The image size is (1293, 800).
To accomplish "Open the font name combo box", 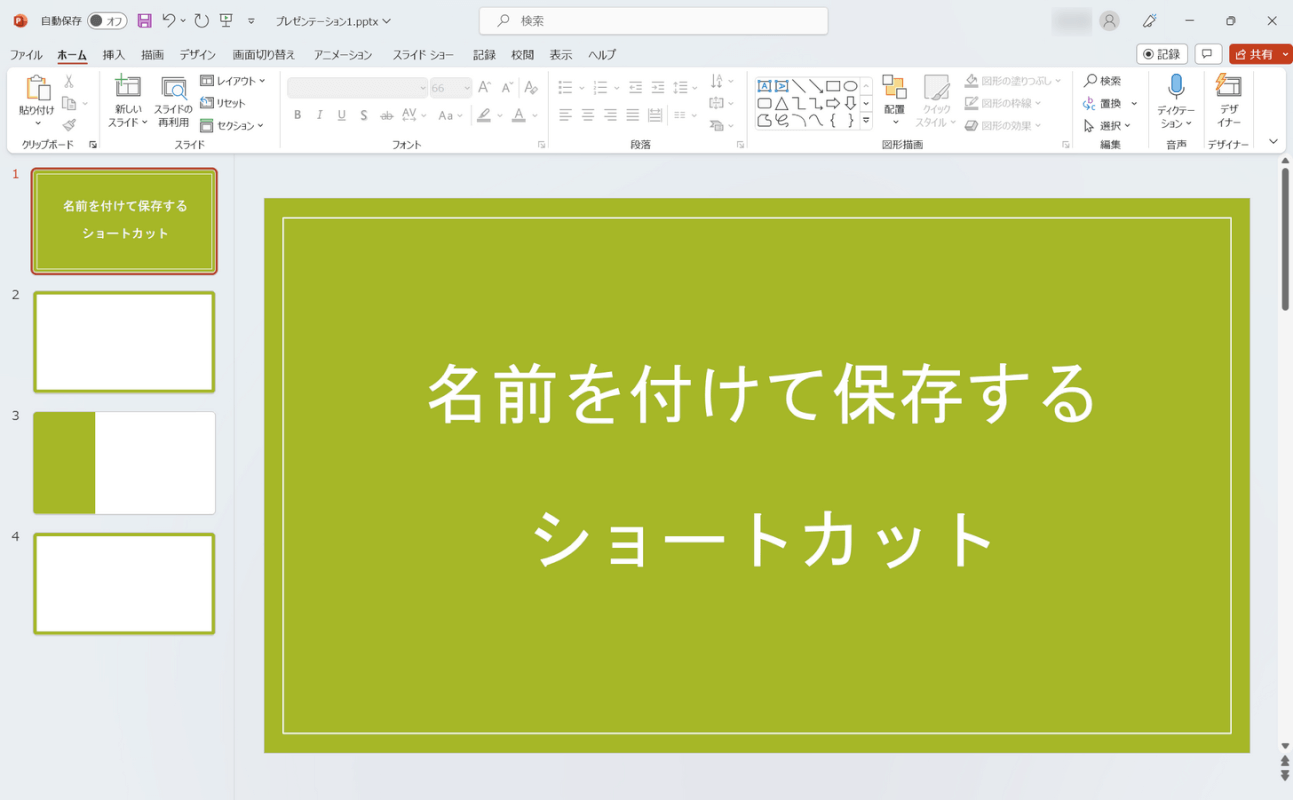I will coord(357,88).
